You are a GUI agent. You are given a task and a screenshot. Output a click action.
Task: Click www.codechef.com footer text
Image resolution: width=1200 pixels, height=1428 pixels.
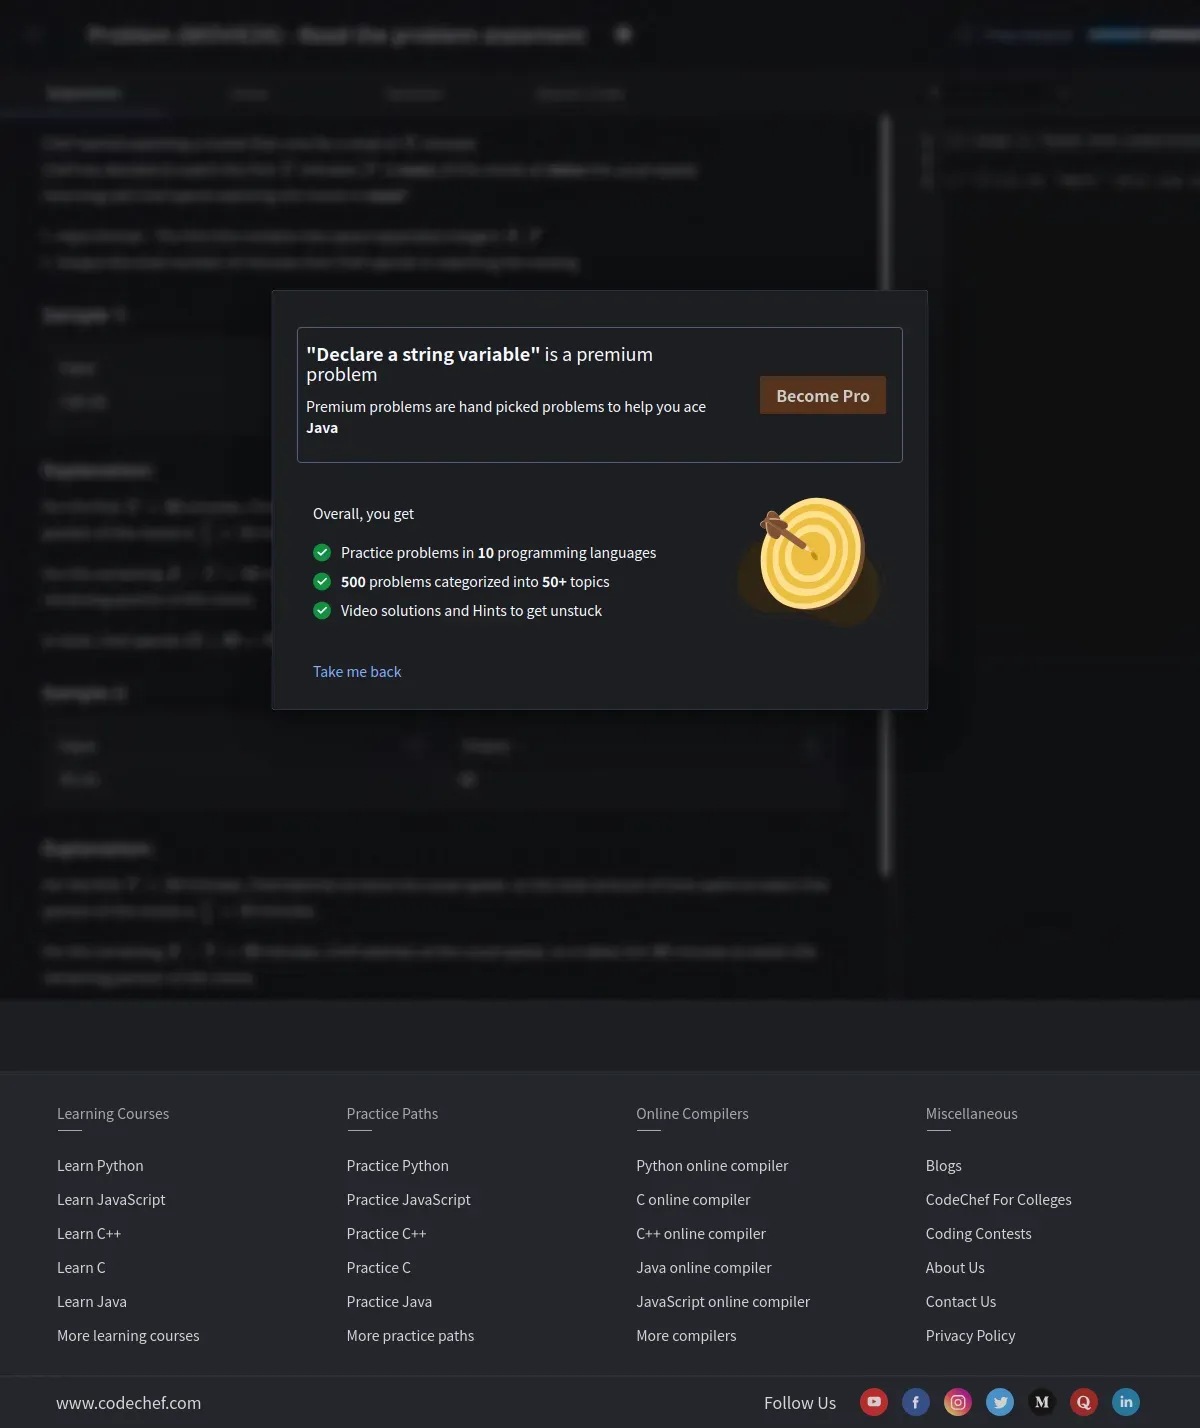[x=128, y=1402]
